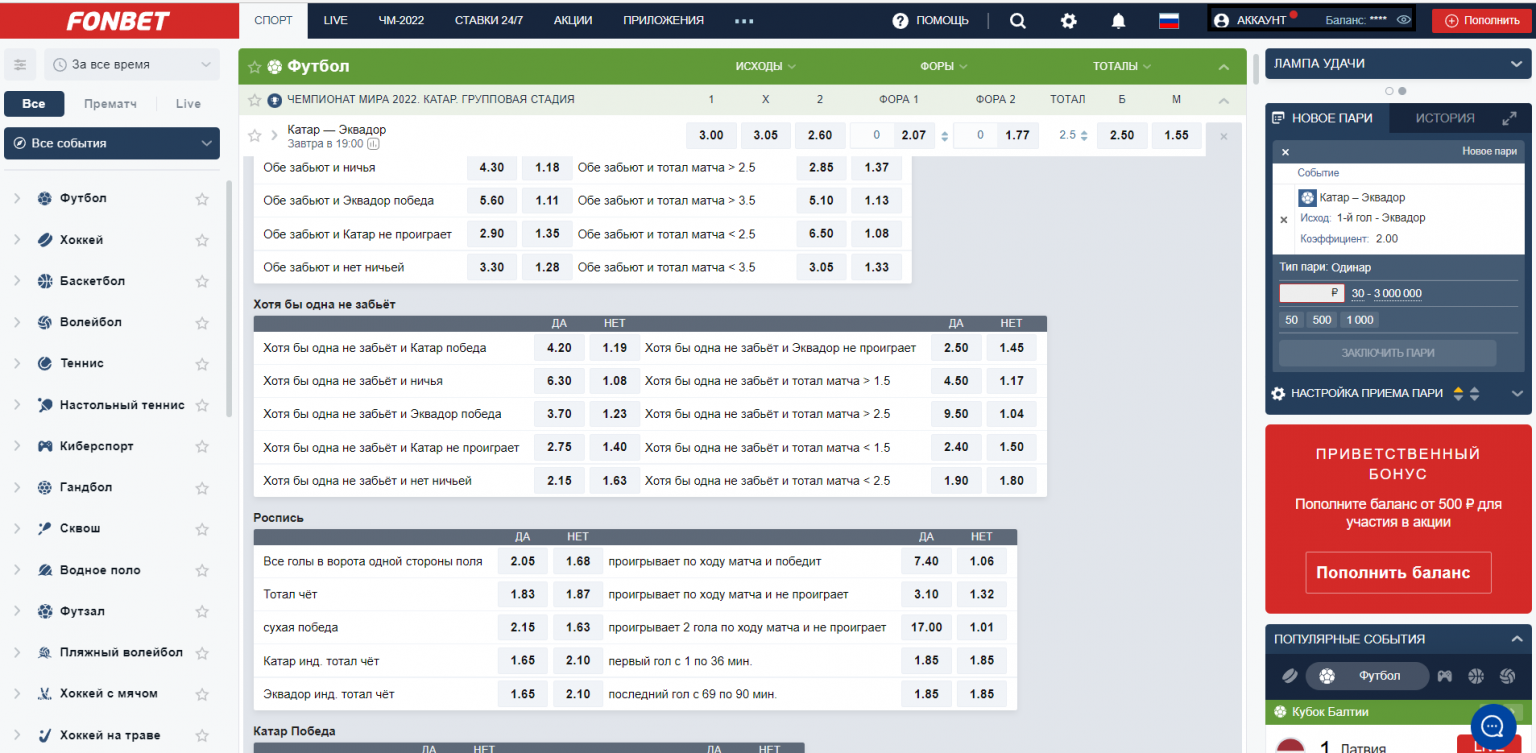This screenshot has width=1536, height=753.
Task: Click the FONBET logo
Action: point(118,21)
